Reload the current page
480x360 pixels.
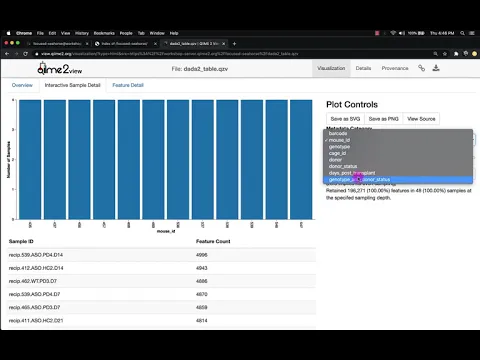click(x=26, y=54)
